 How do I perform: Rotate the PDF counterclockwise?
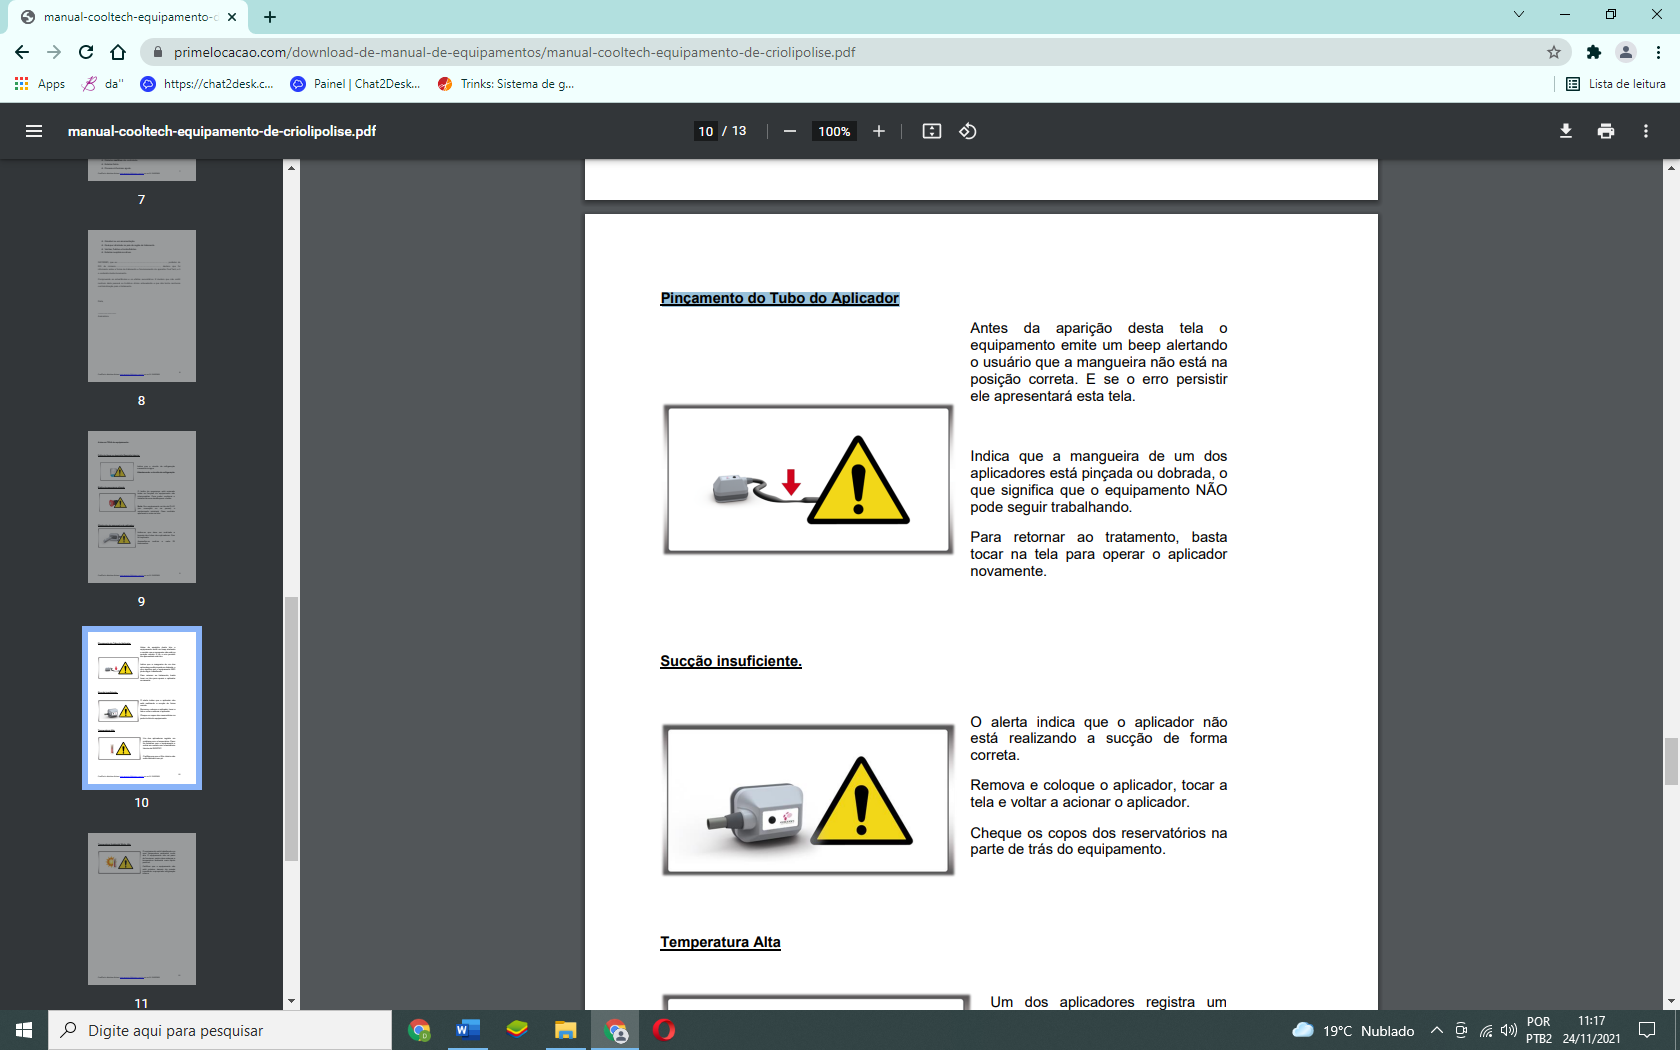pyautogui.click(x=968, y=131)
